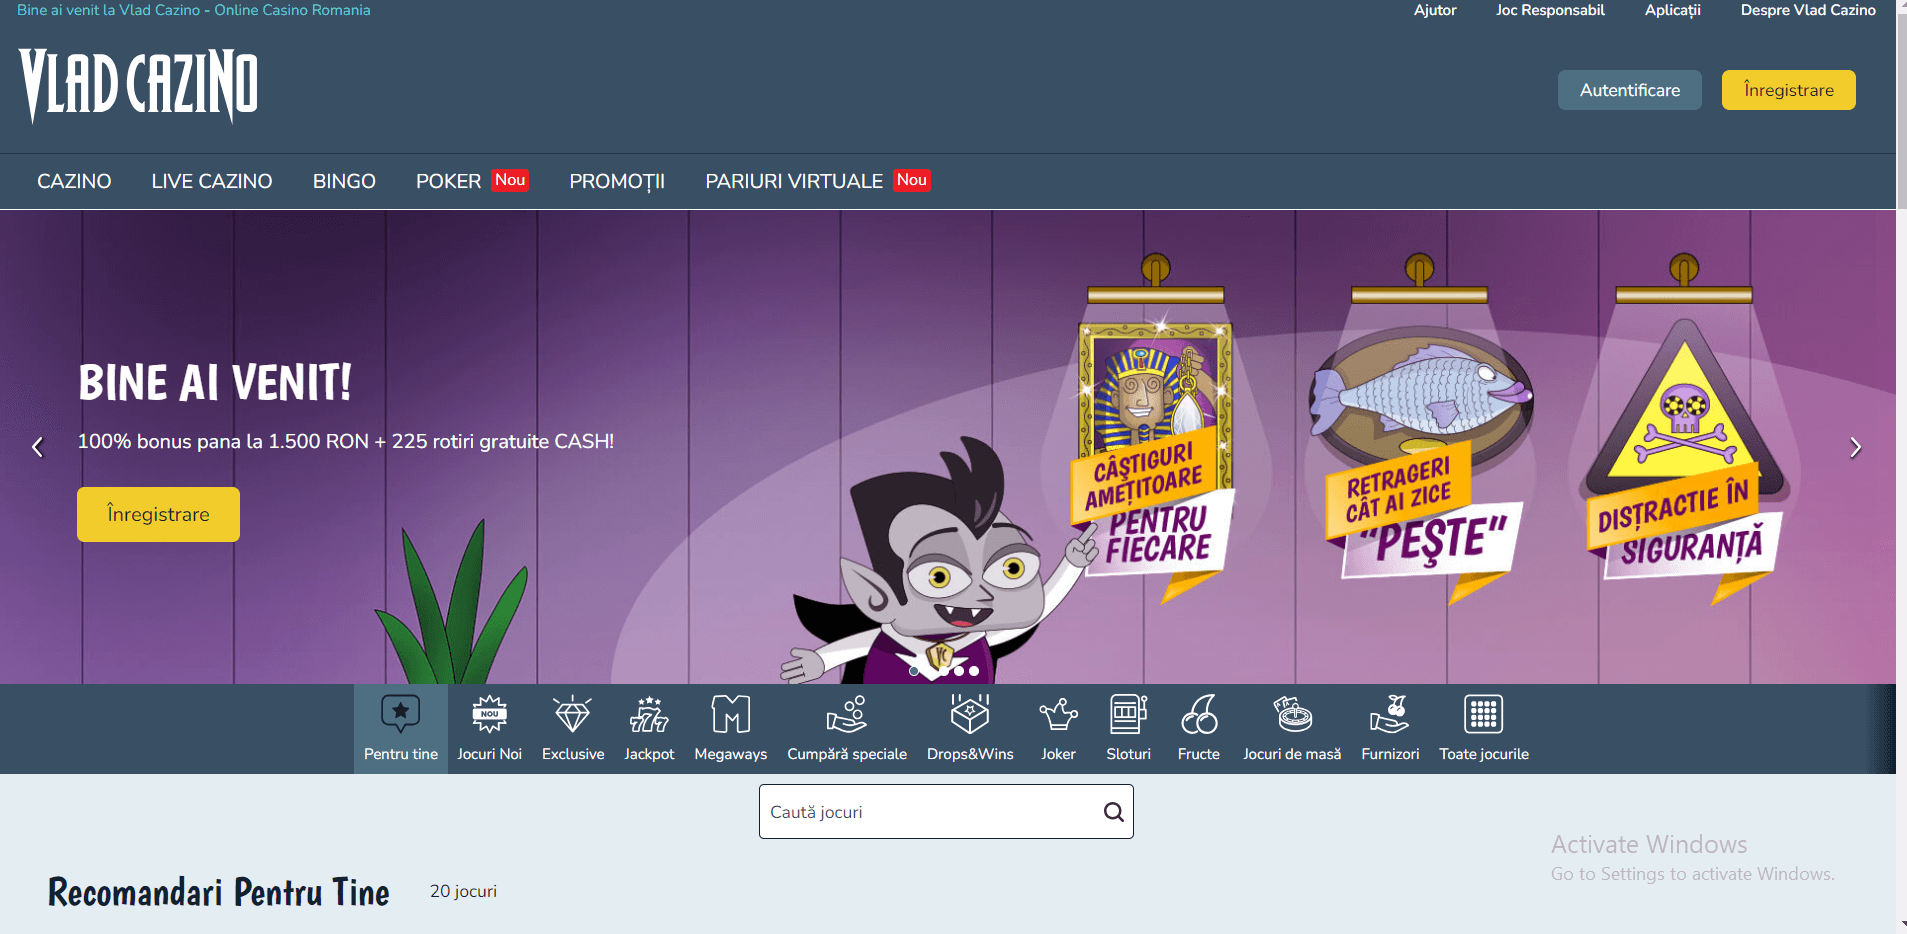Switch to the BINGO section
The height and width of the screenshot is (934, 1907).
point(344,181)
